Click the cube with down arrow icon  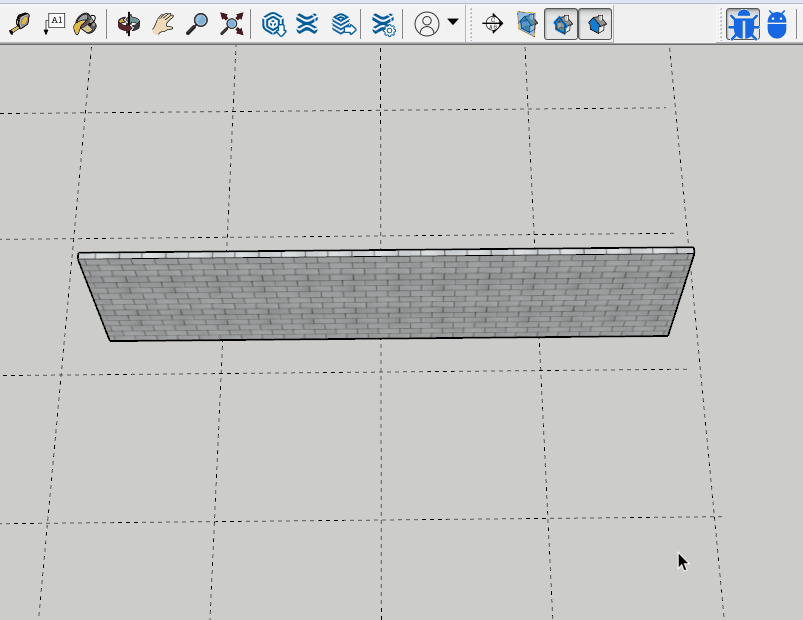[274, 24]
